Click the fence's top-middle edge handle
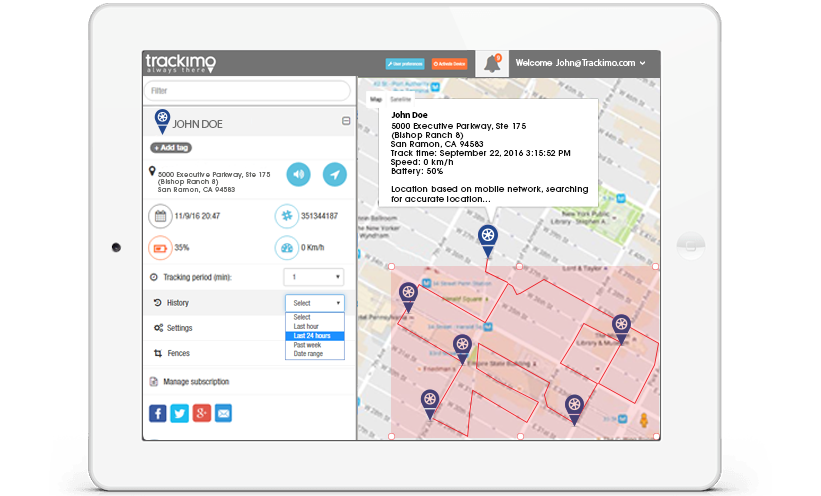This screenshot has width=821, height=496. click(x=519, y=267)
